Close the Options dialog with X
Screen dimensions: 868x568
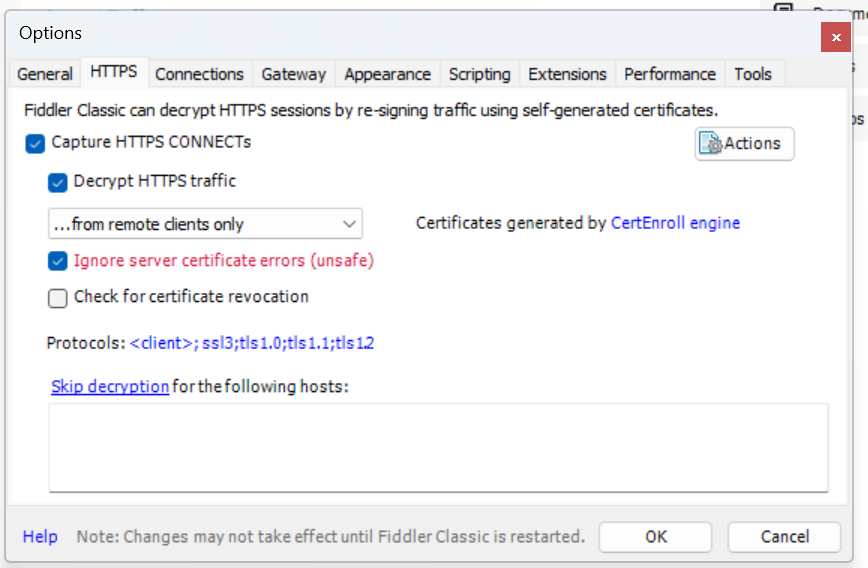835,37
